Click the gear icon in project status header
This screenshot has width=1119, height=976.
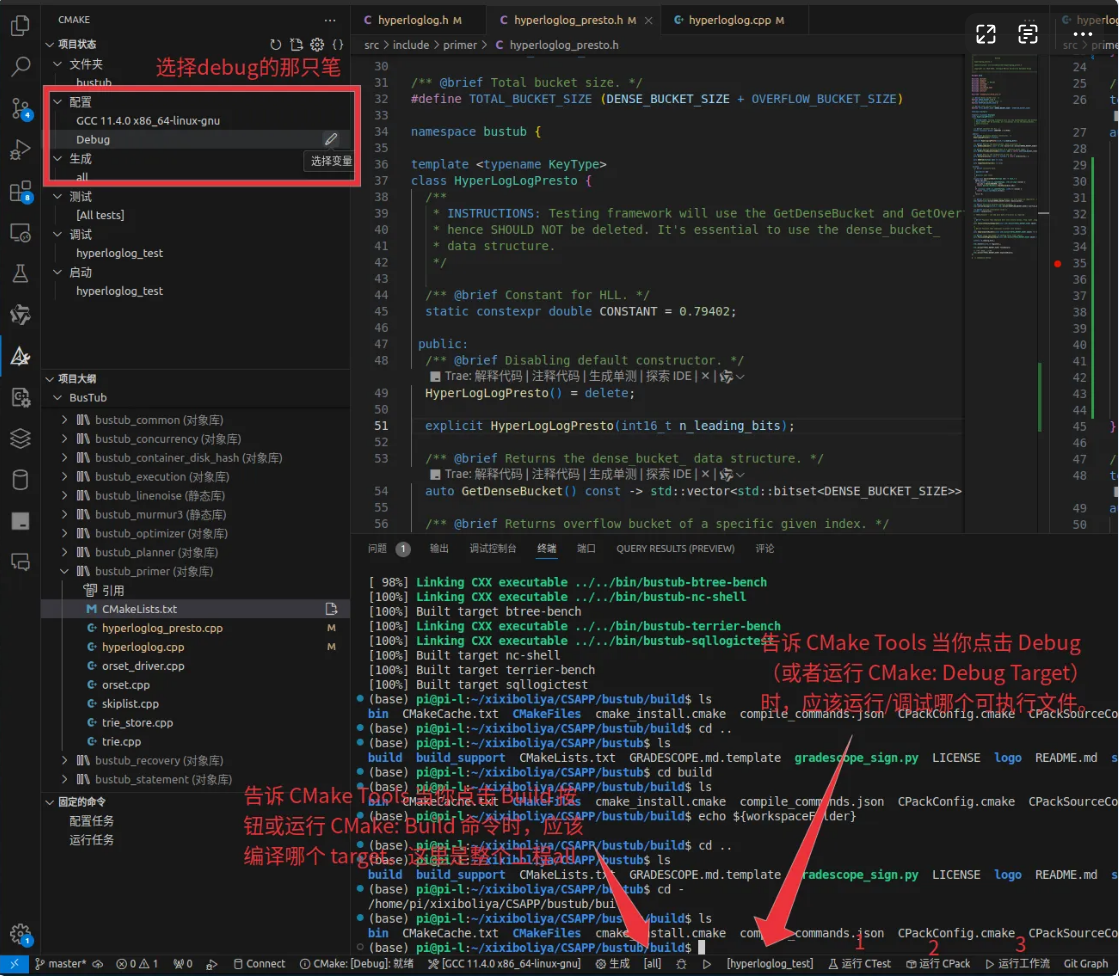point(317,45)
